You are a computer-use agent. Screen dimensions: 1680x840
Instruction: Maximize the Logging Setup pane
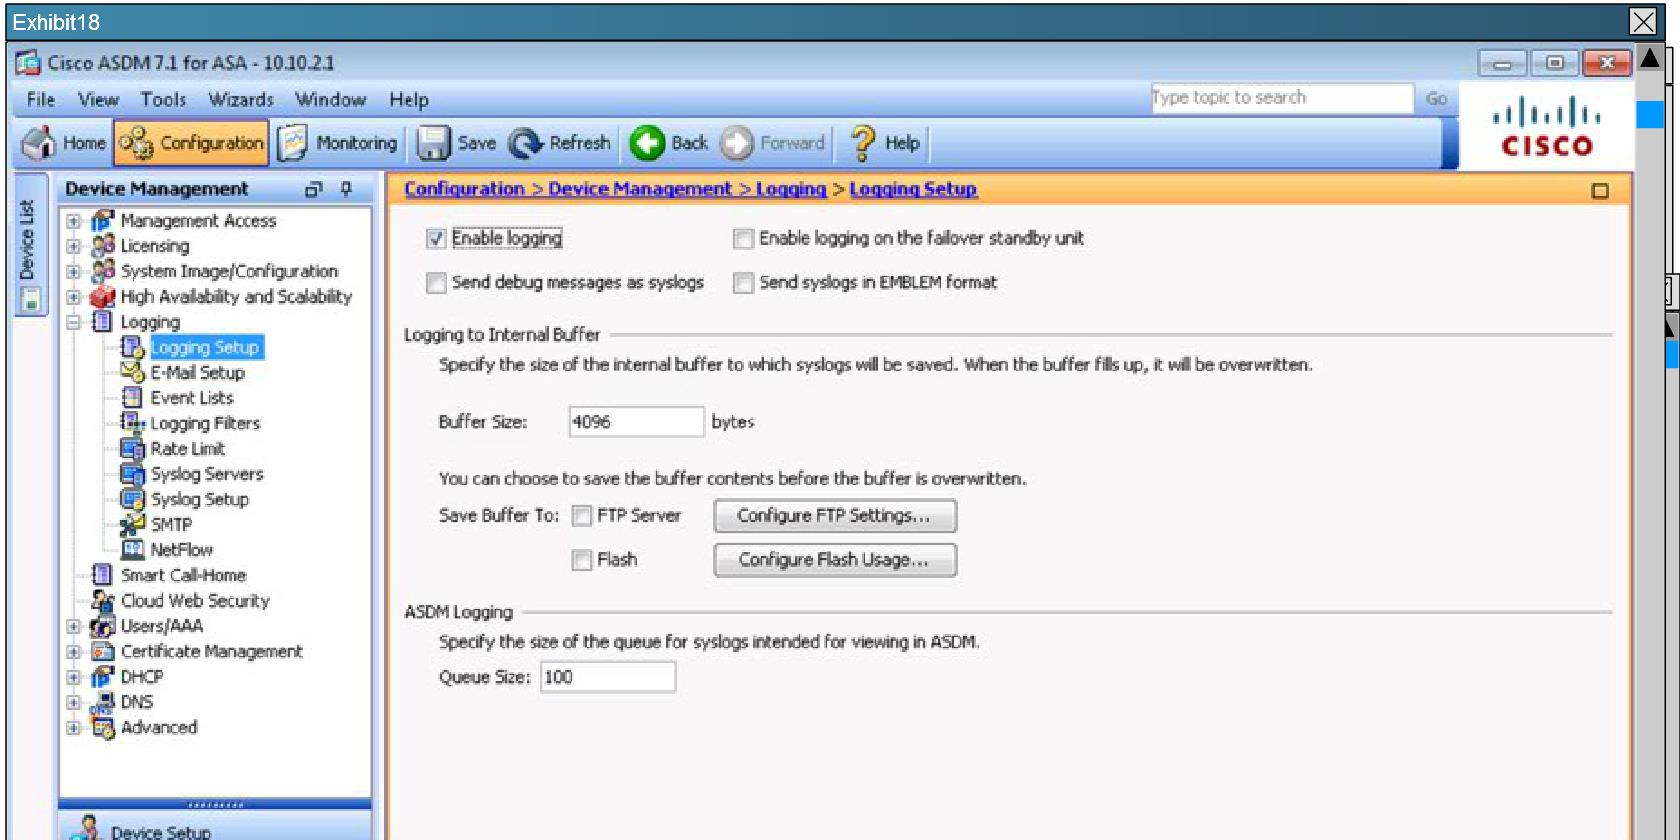pyautogui.click(x=1600, y=190)
